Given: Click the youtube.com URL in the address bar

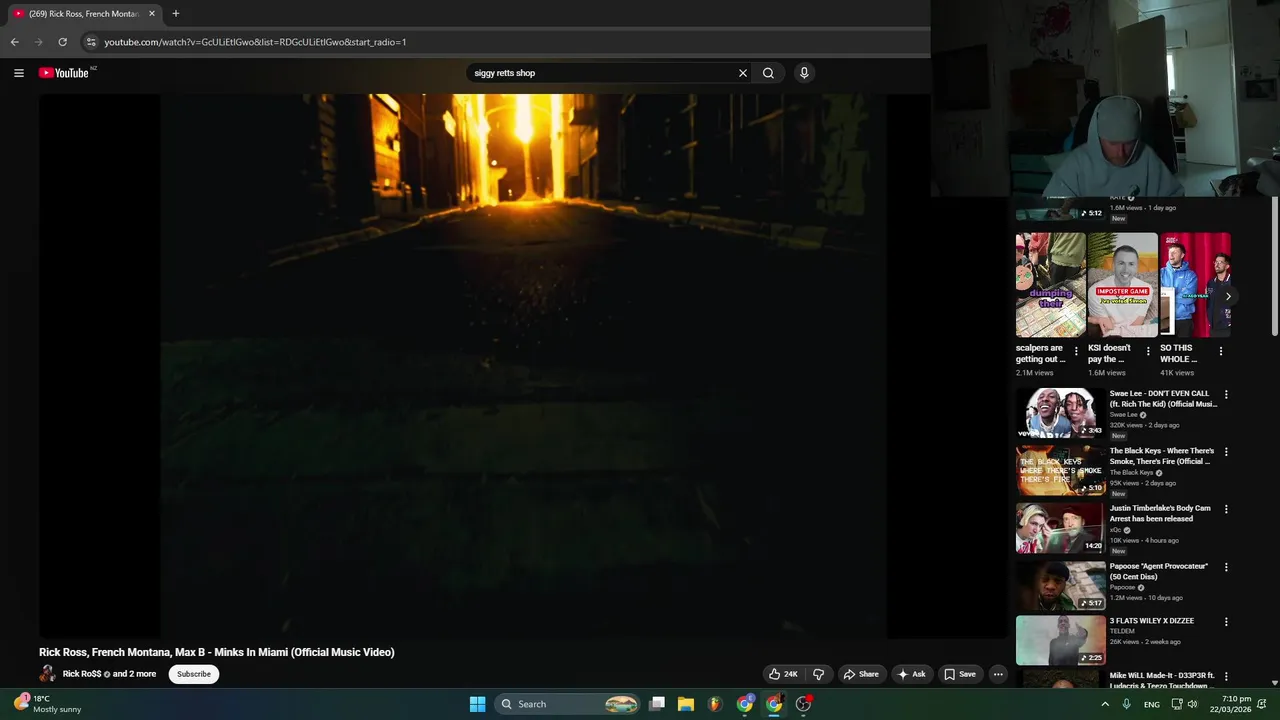Looking at the screenshot, I should [255, 42].
